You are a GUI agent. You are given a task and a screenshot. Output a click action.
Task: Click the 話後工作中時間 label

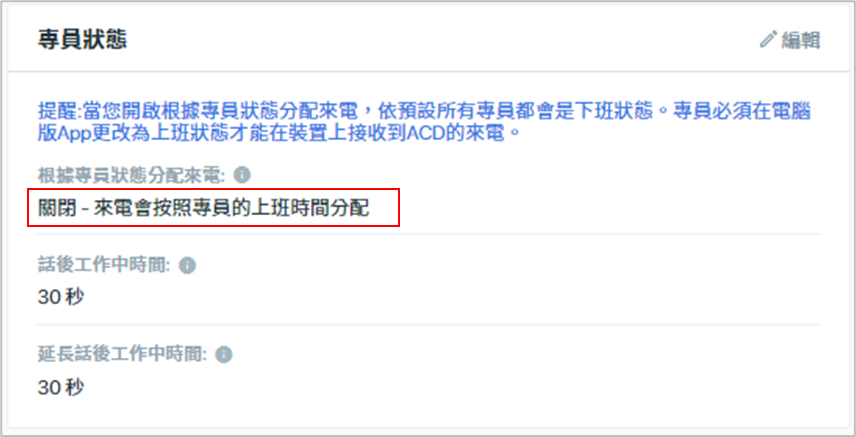[104, 265]
